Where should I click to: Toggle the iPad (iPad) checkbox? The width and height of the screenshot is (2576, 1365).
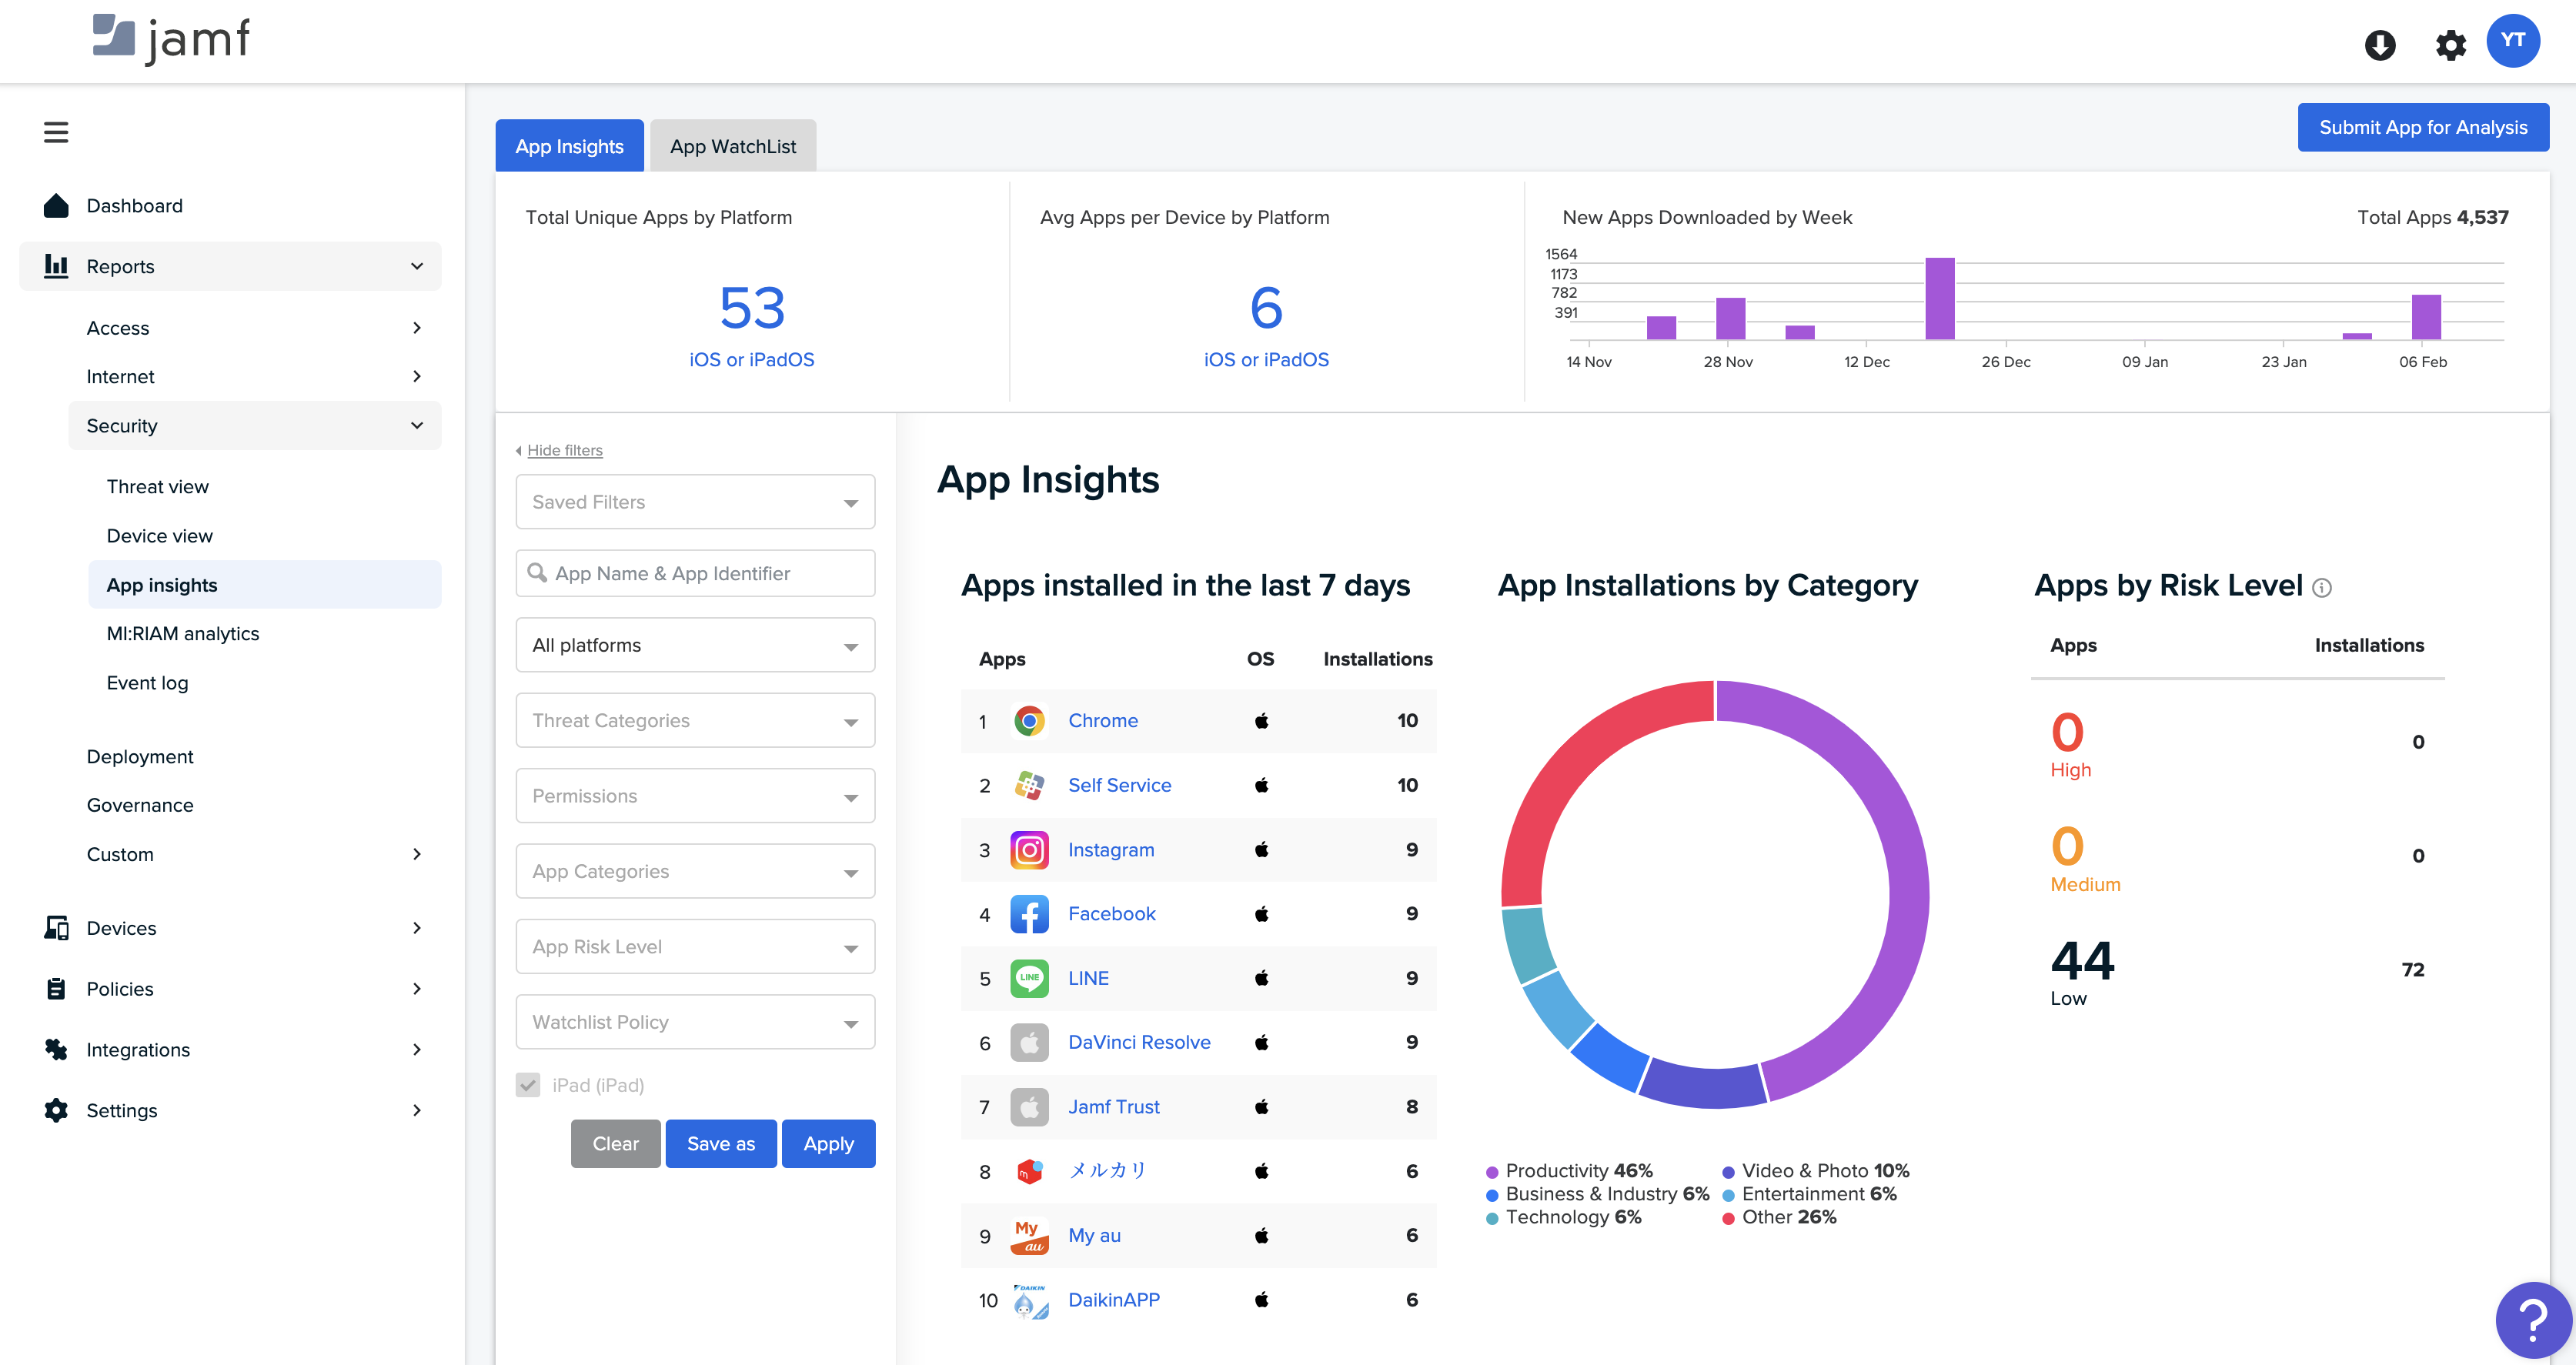point(528,1085)
